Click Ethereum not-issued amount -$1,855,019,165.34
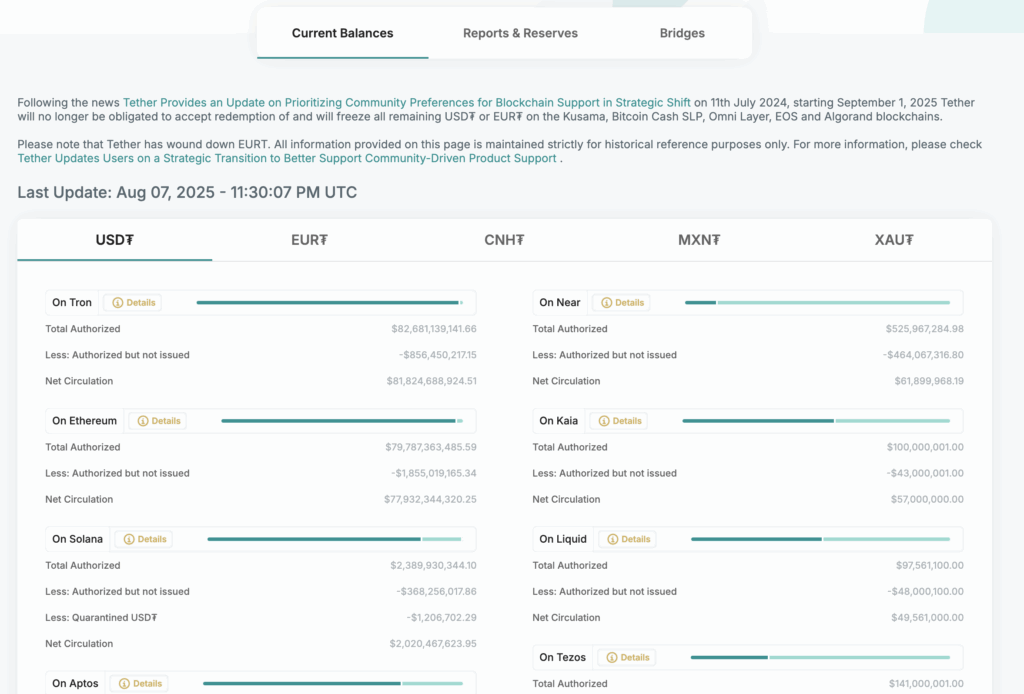1024x694 pixels. (434, 473)
